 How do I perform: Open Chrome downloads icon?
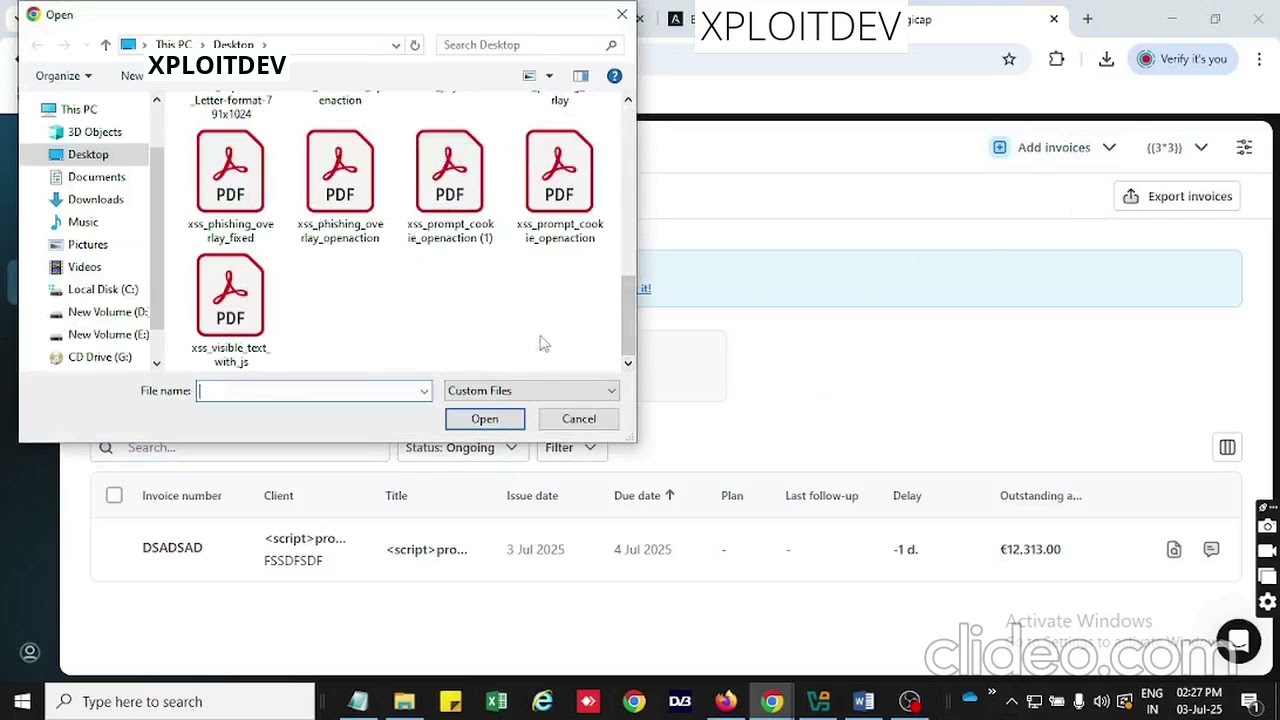[1106, 59]
